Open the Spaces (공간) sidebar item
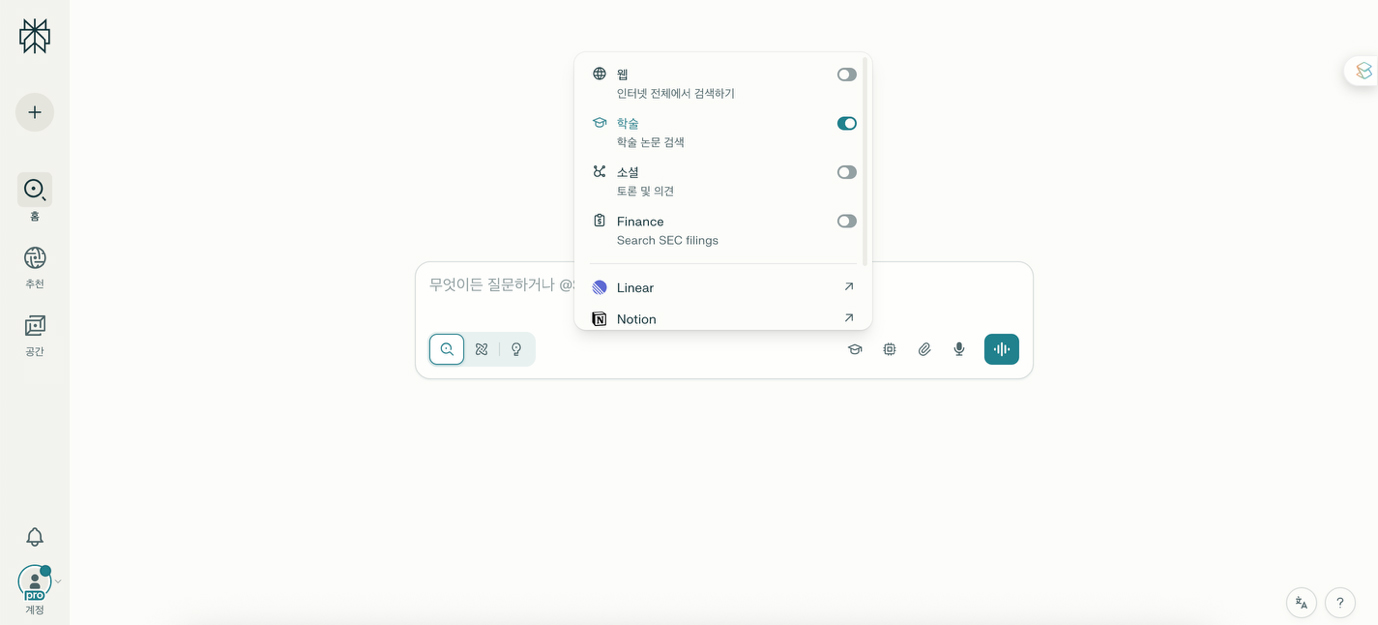 [35, 326]
